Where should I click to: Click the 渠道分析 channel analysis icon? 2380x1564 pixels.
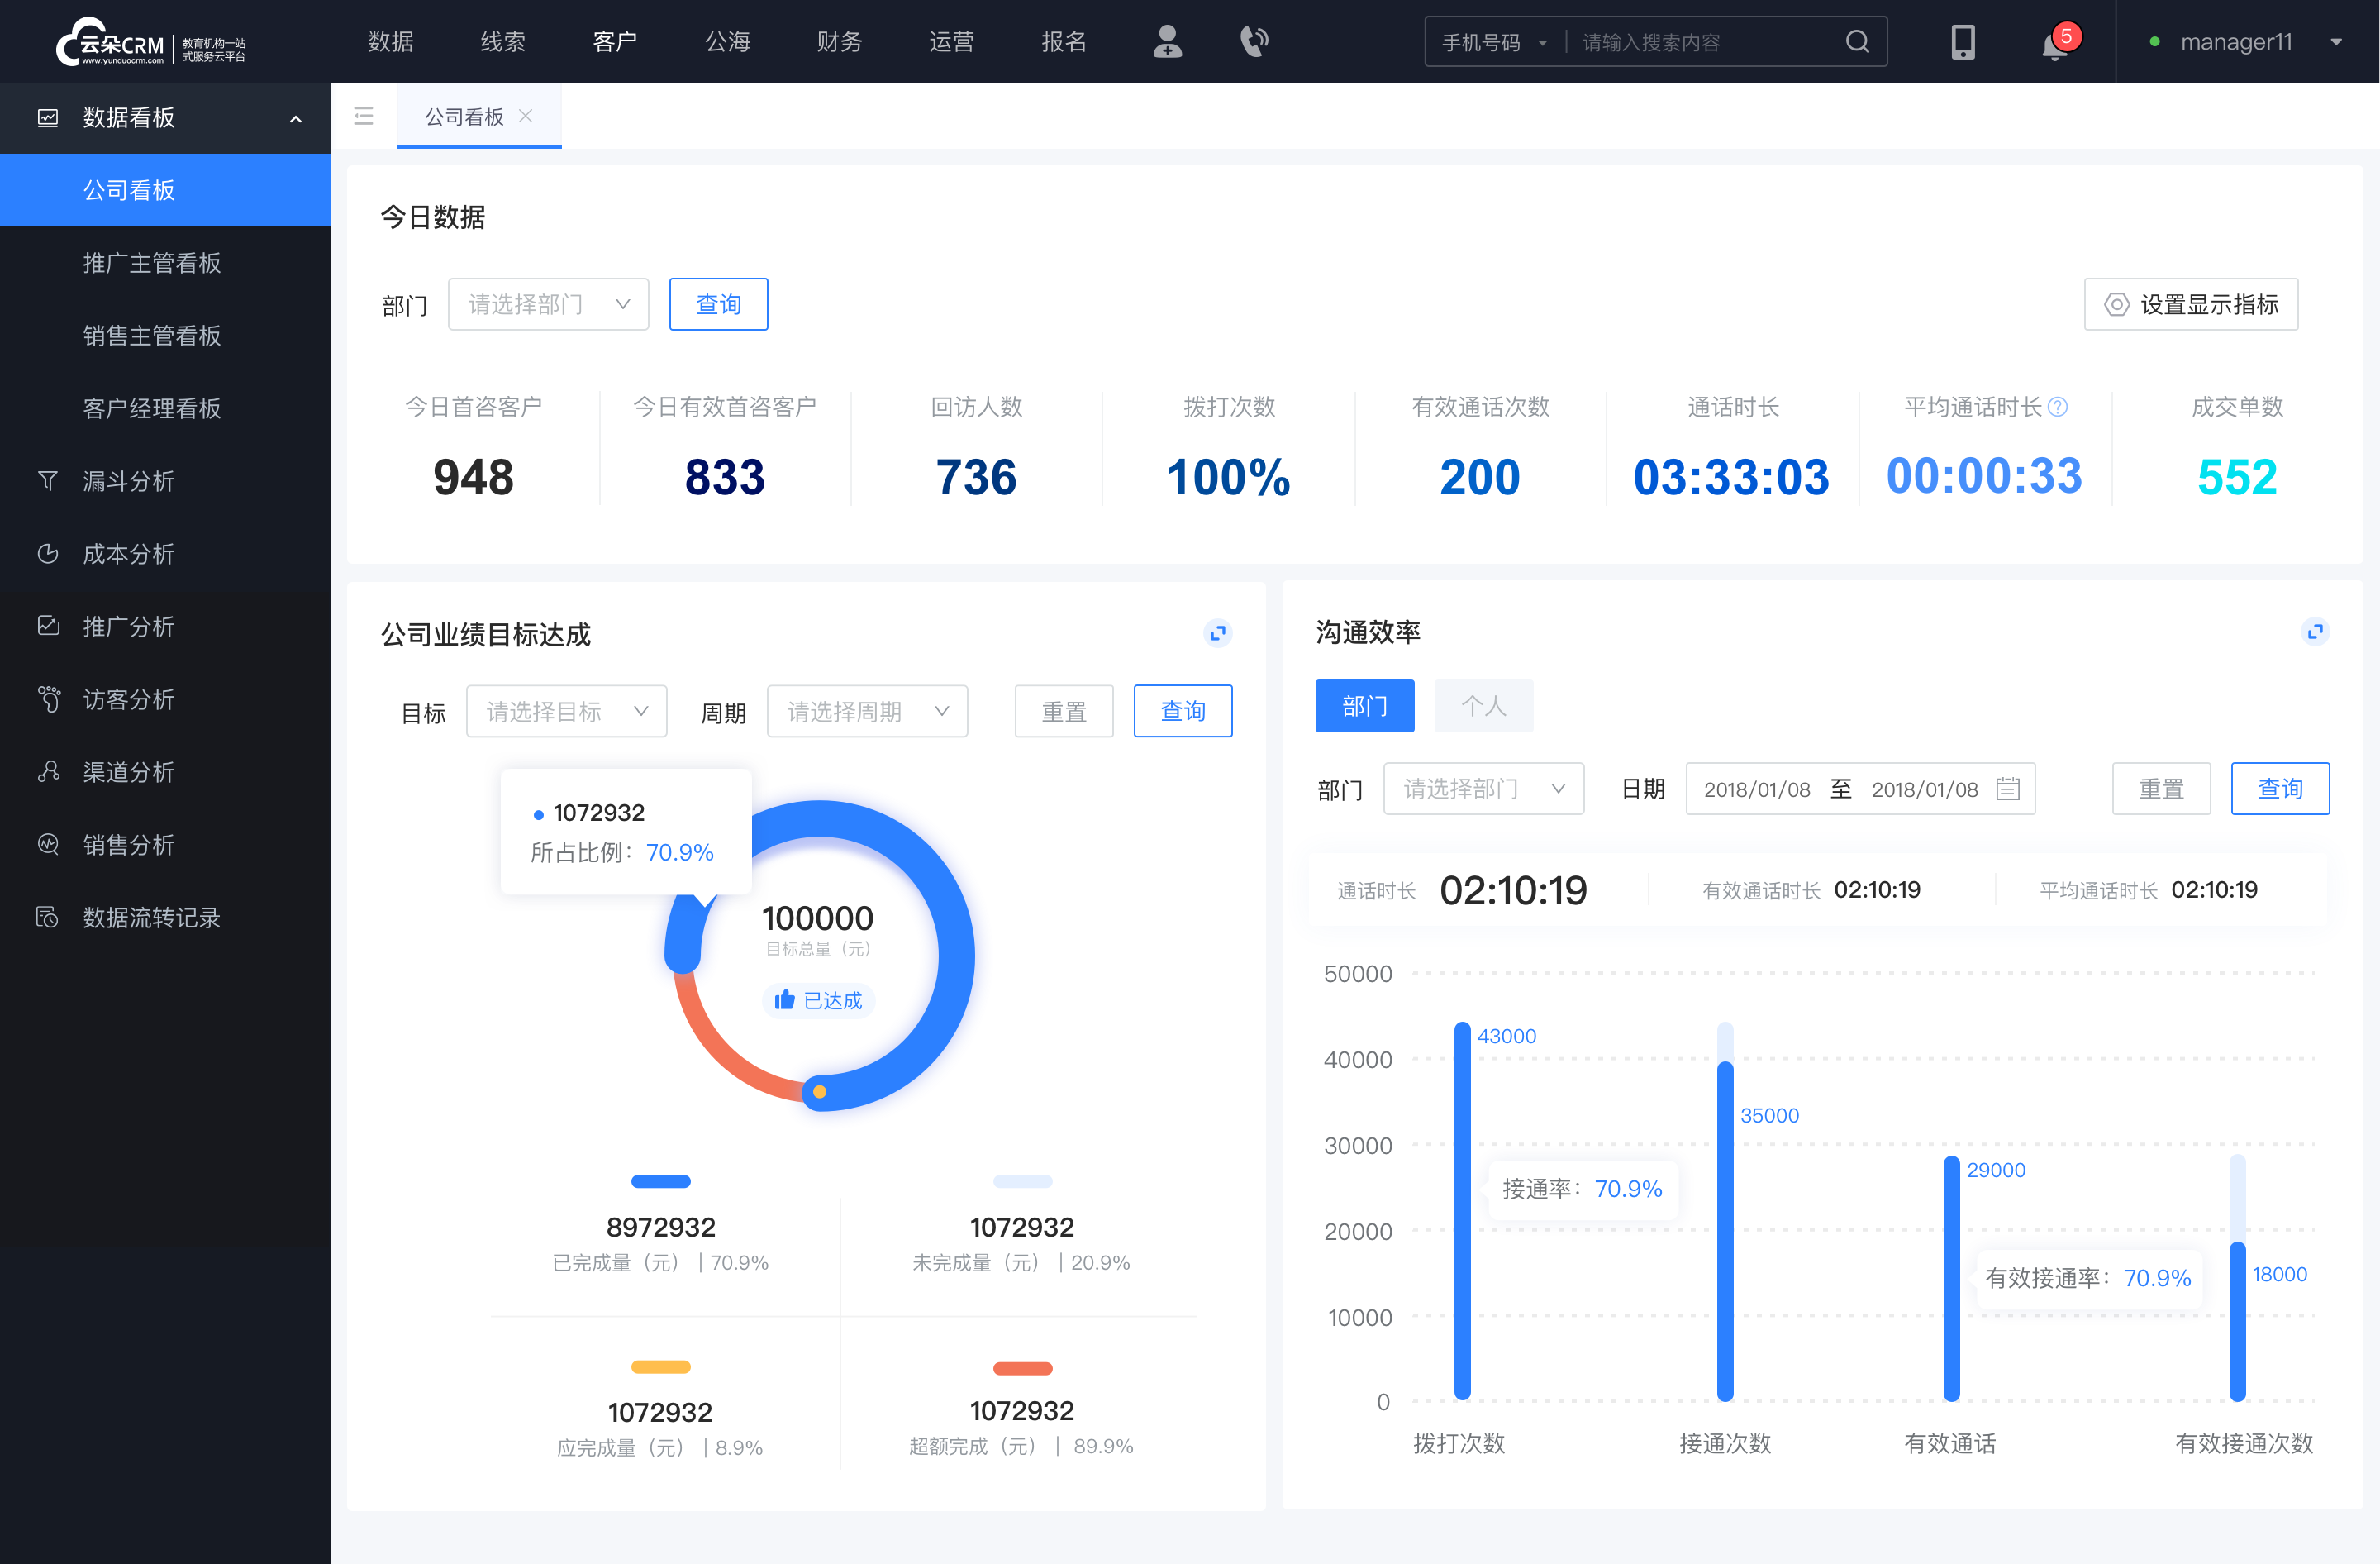click(x=47, y=770)
